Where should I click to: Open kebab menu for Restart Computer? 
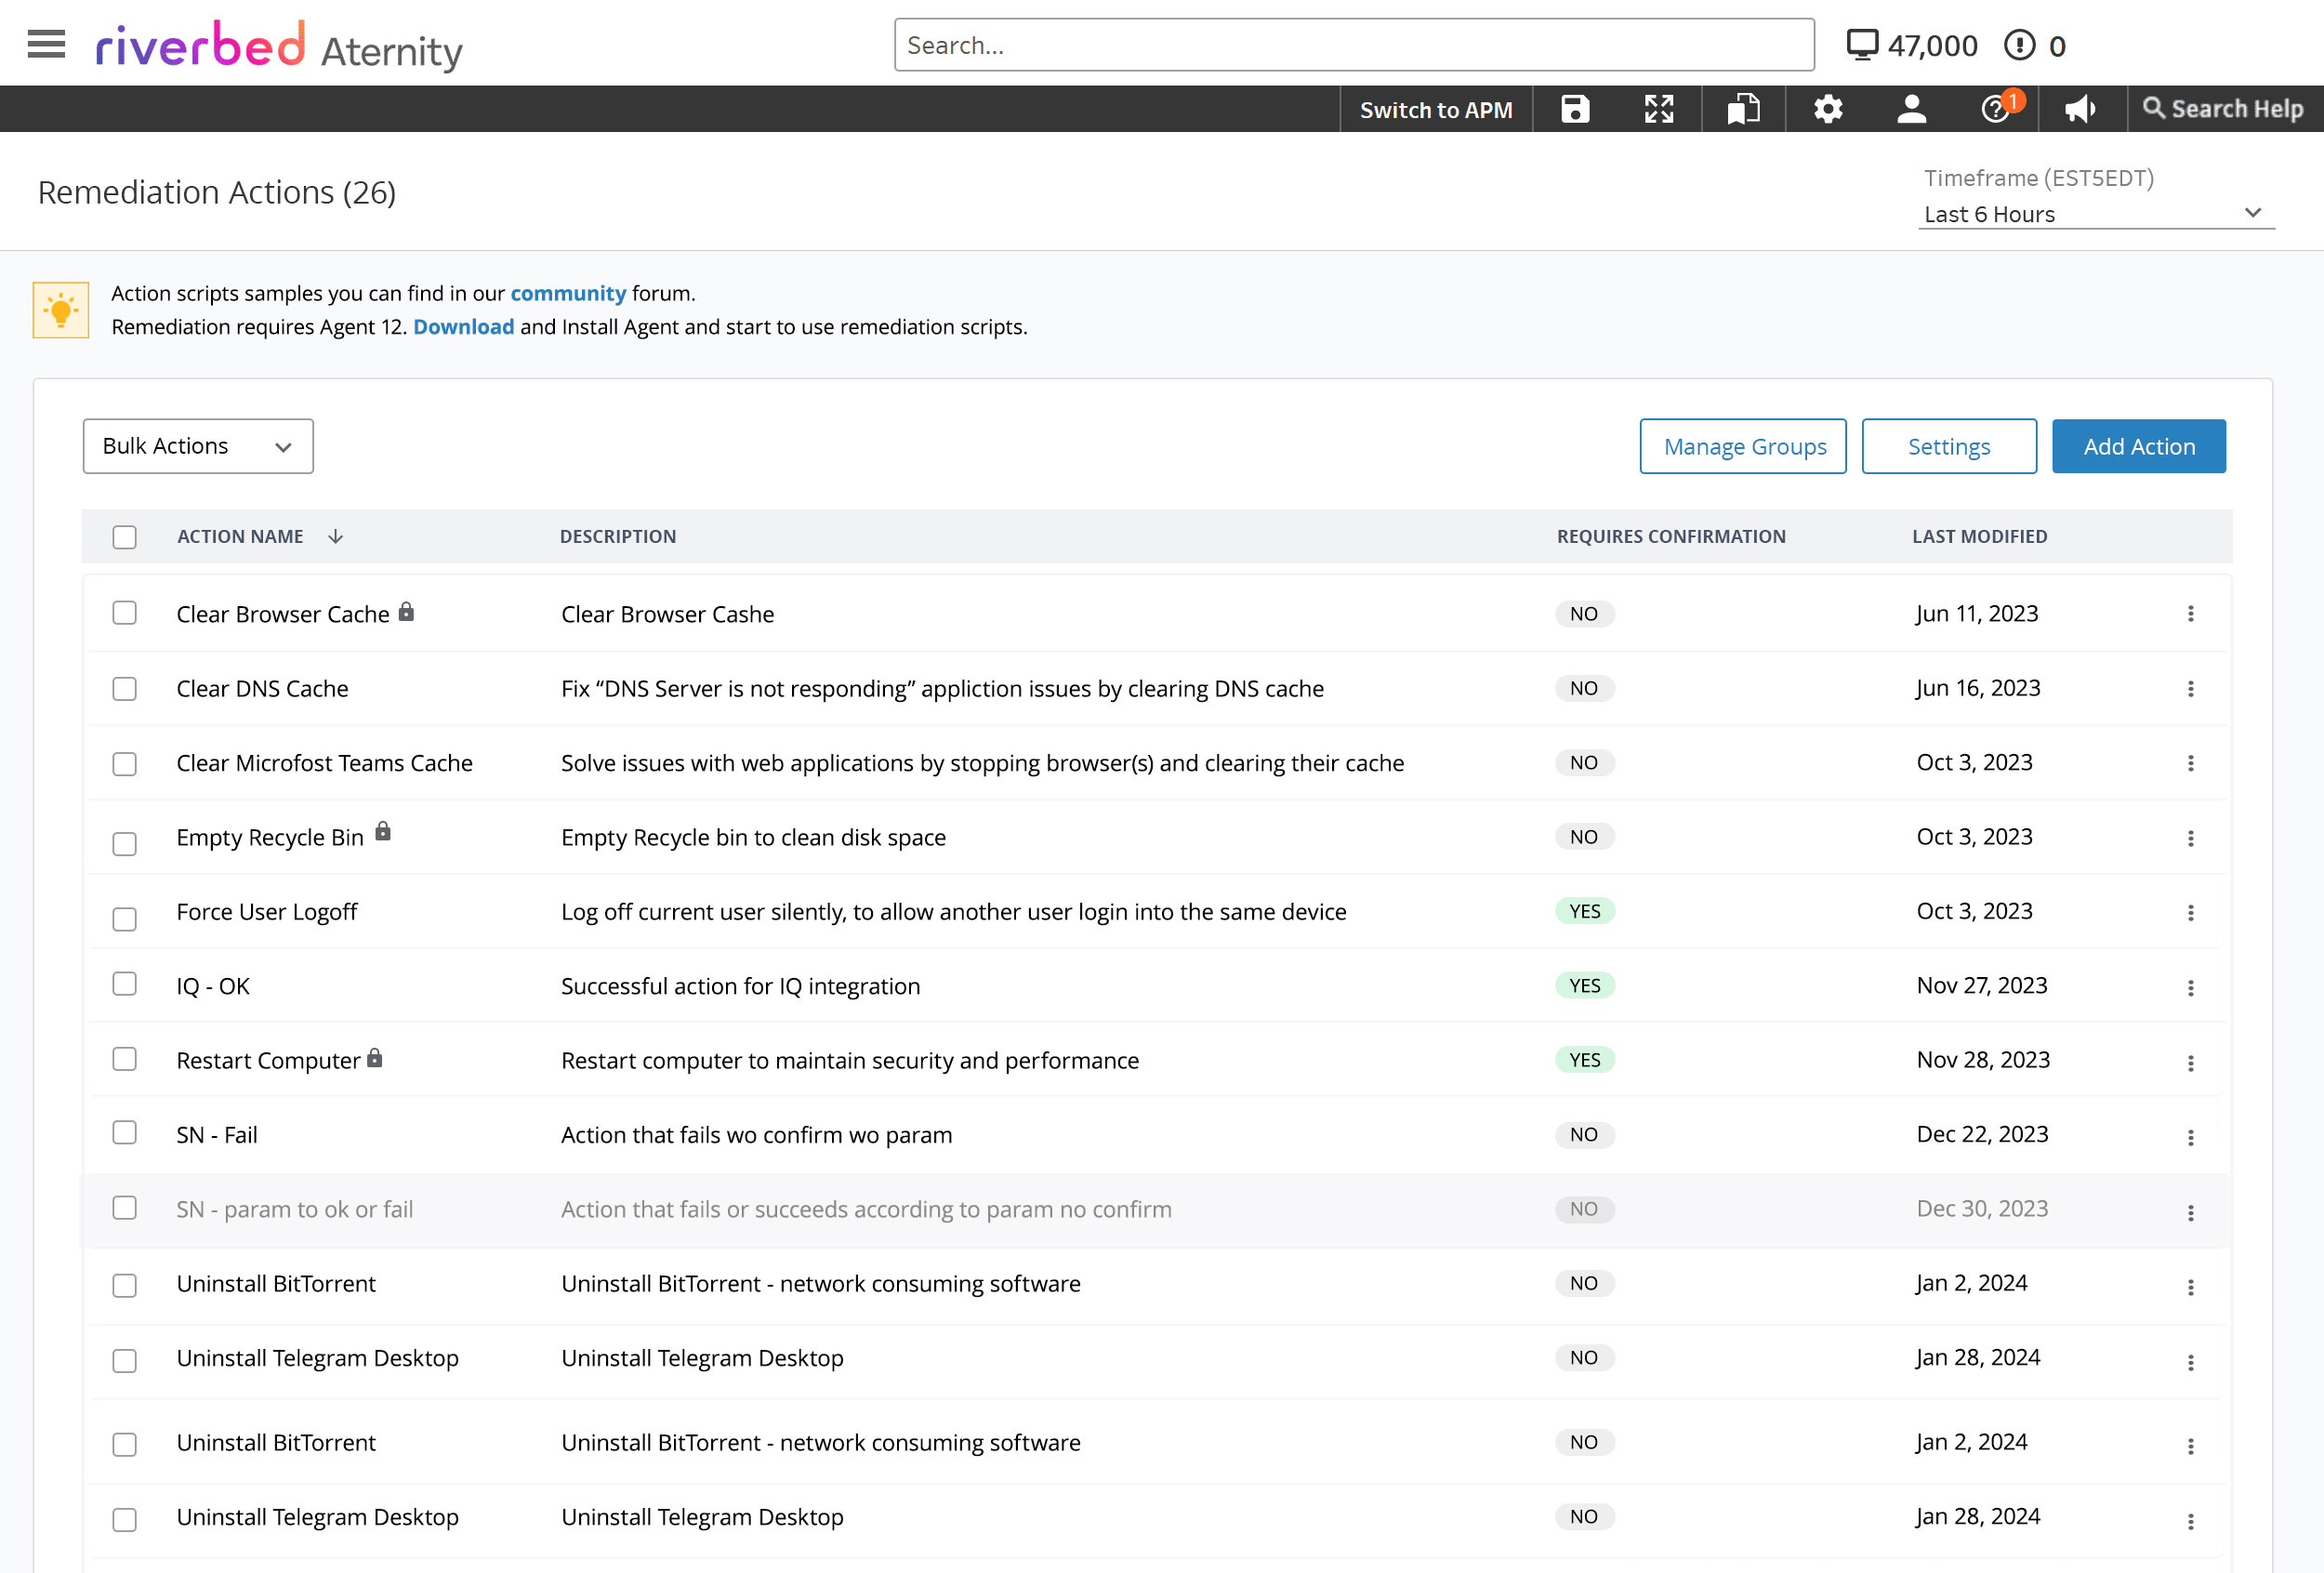coord(2190,1062)
